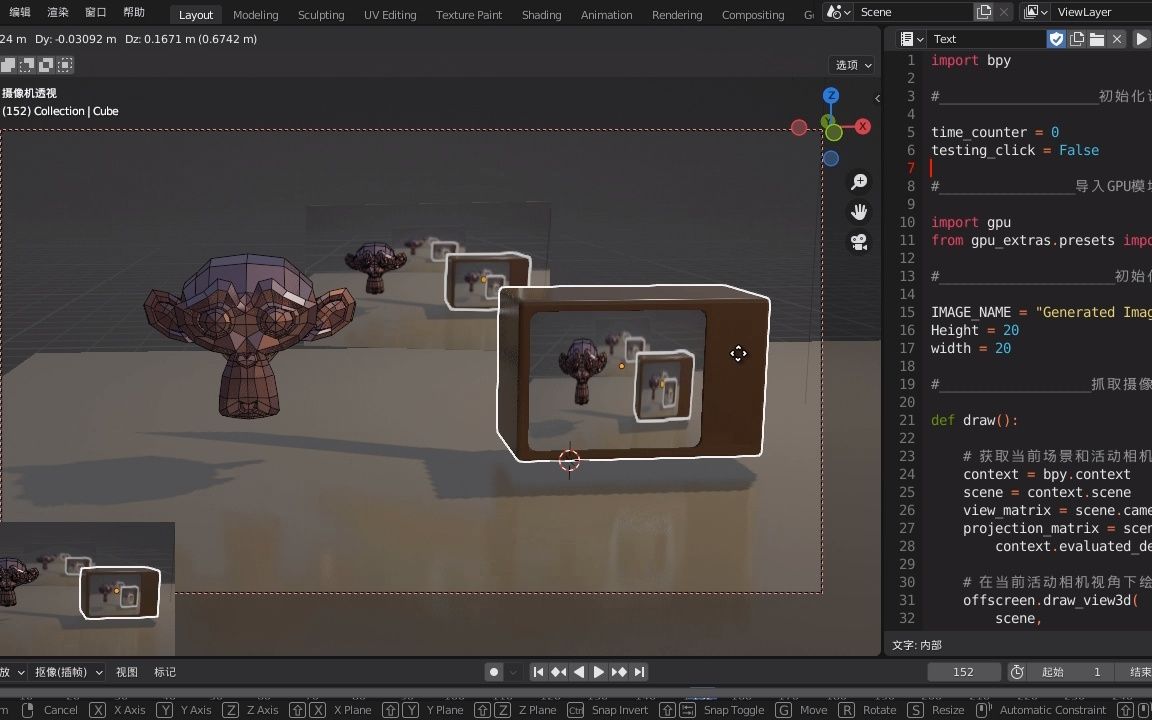Run the script with the play arrow icon
This screenshot has height=720, width=1152.
click(x=1142, y=38)
